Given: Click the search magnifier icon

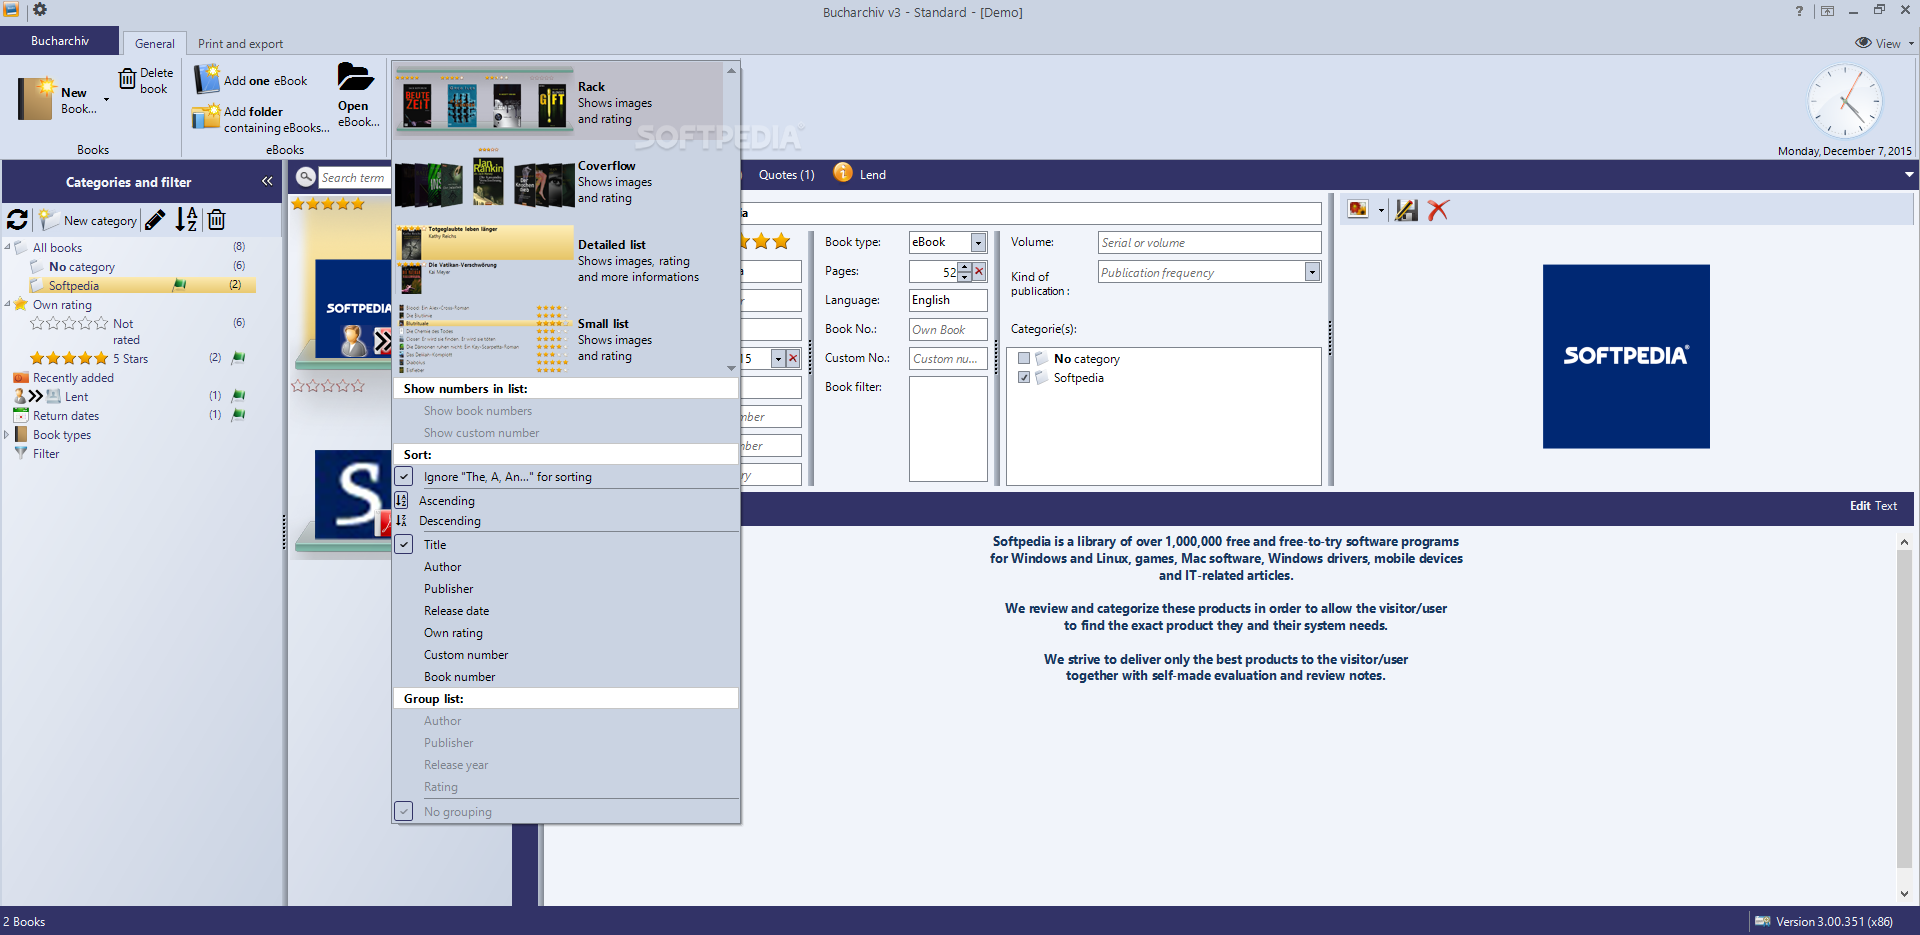Looking at the screenshot, I should (306, 177).
